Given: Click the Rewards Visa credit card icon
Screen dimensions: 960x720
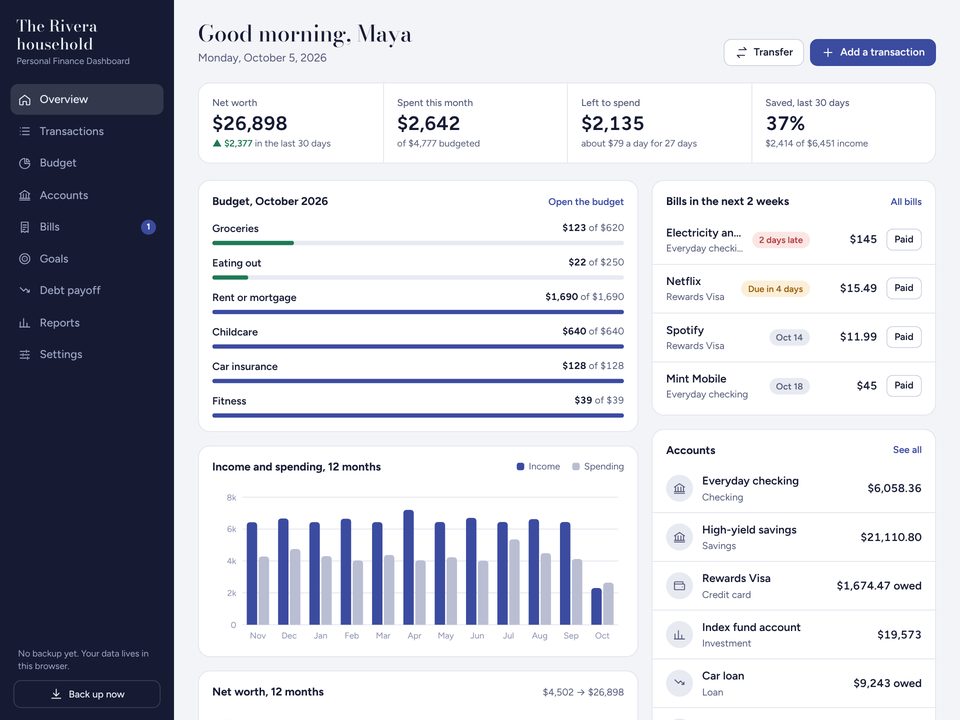Looking at the screenshot, I should pyautogui.click(x=679, y=586).
